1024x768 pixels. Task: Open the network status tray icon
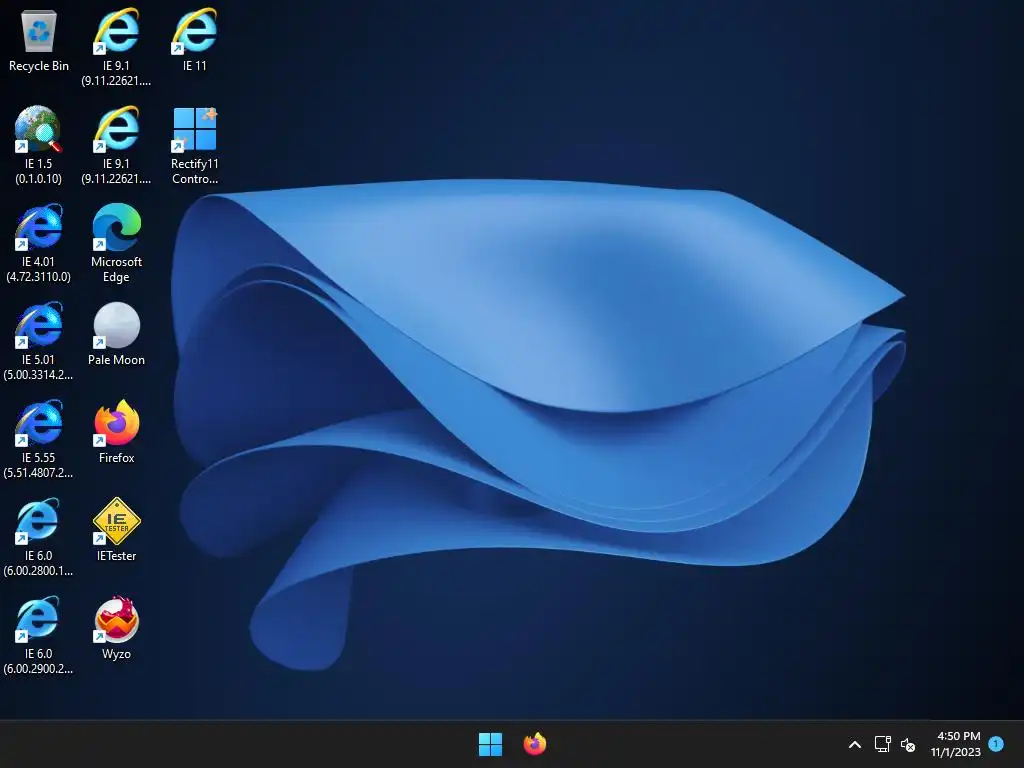tap(882, 744)
